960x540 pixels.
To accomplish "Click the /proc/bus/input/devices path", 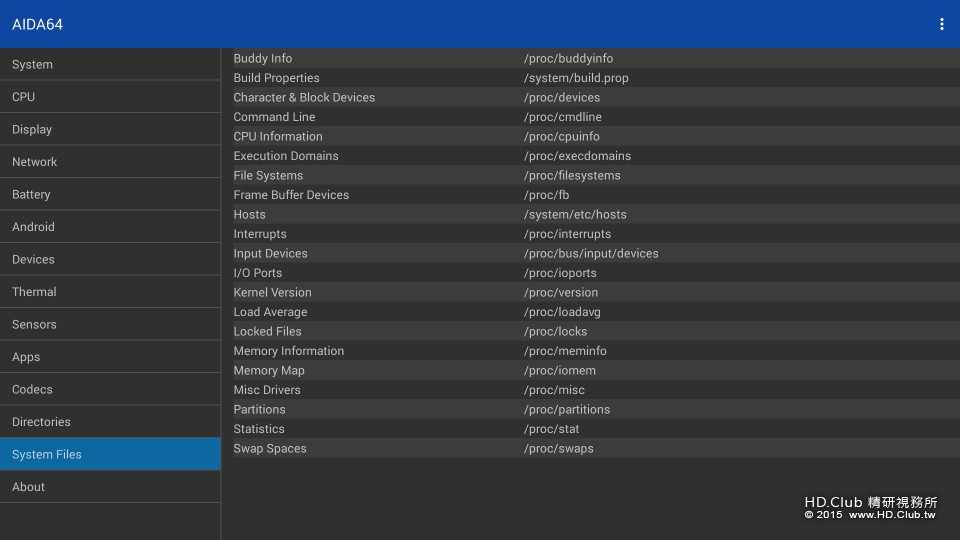I will click(591, 253).
